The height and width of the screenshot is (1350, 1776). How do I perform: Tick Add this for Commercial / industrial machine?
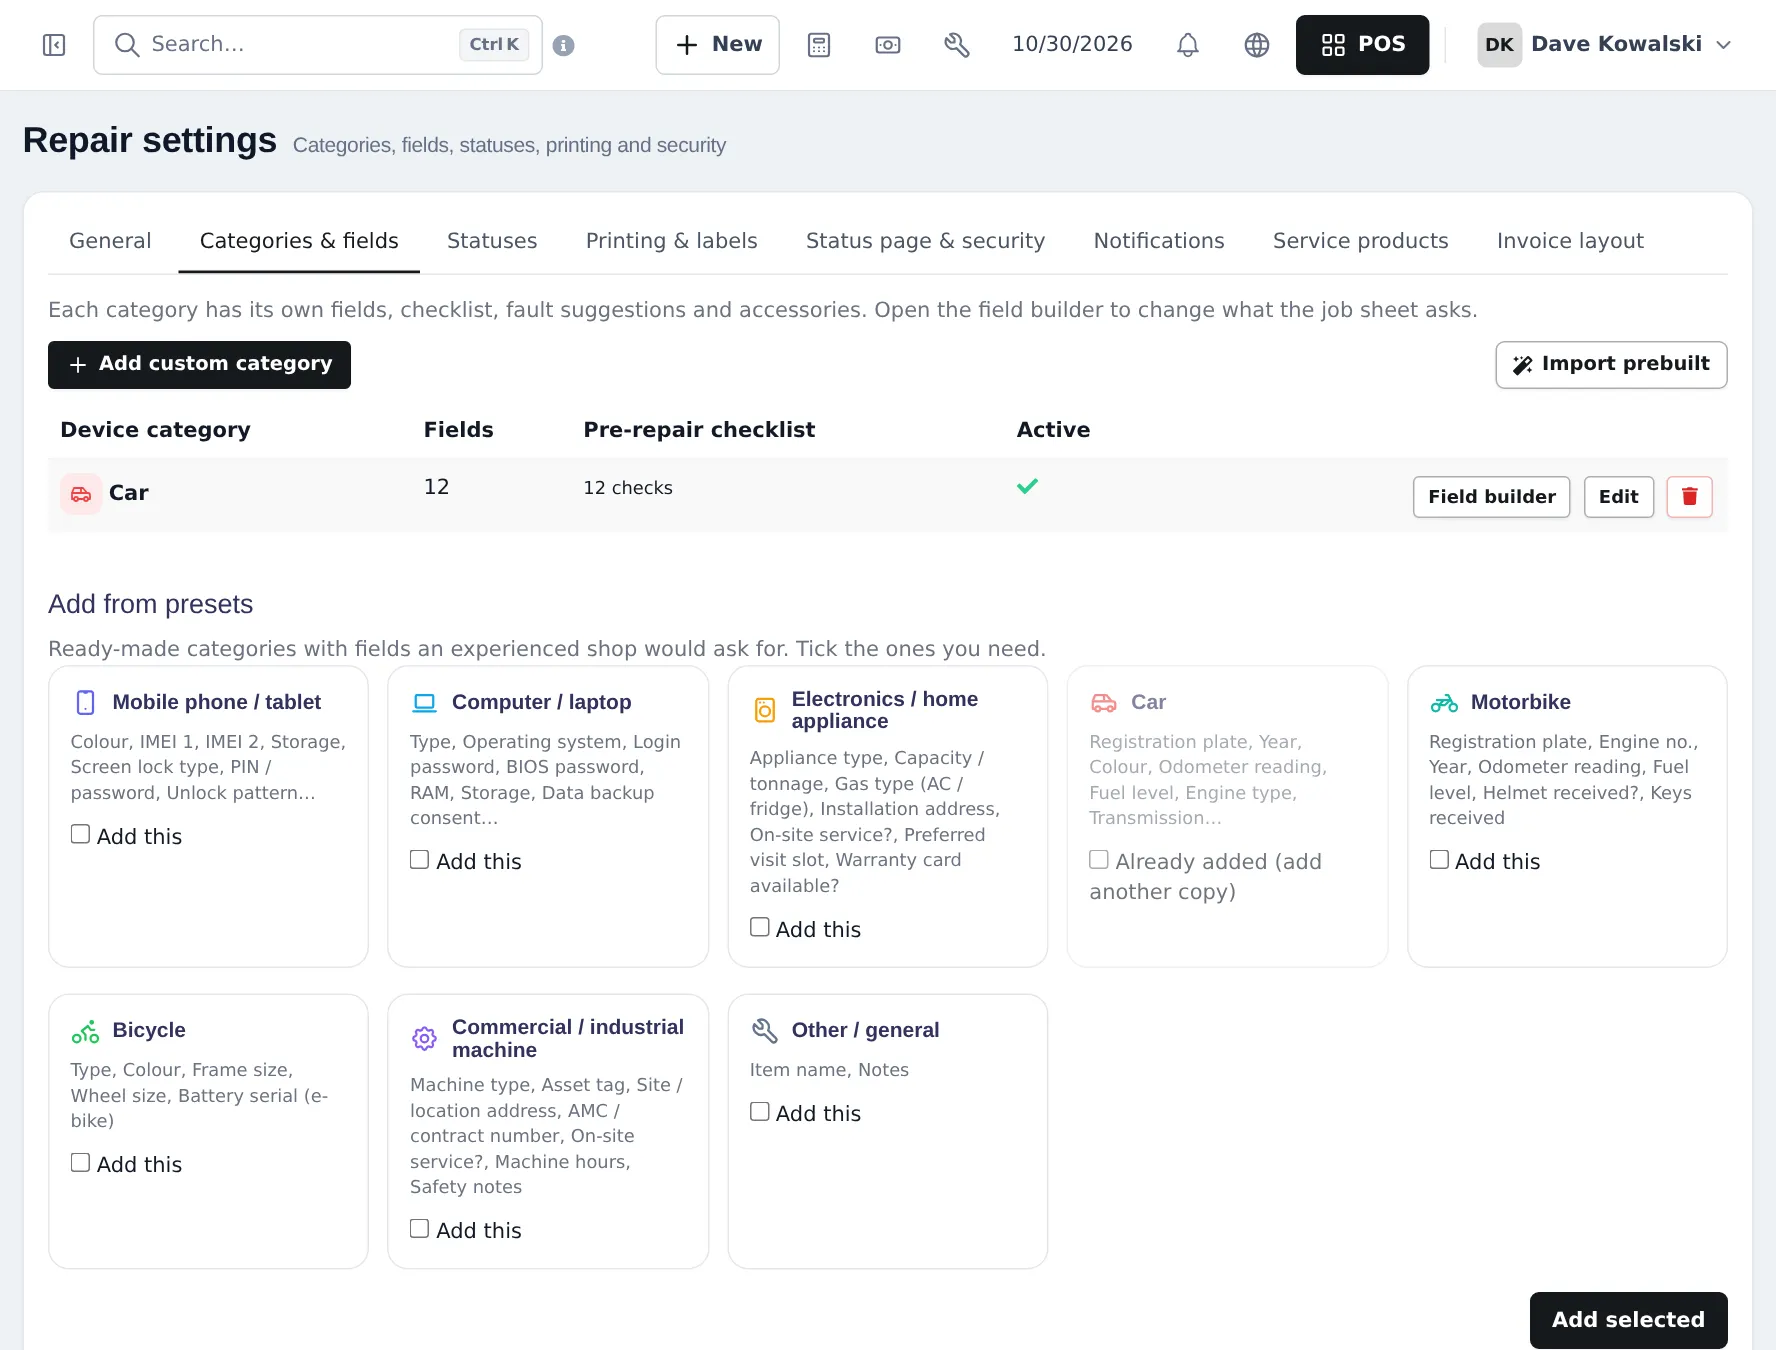coord(420,1228)
